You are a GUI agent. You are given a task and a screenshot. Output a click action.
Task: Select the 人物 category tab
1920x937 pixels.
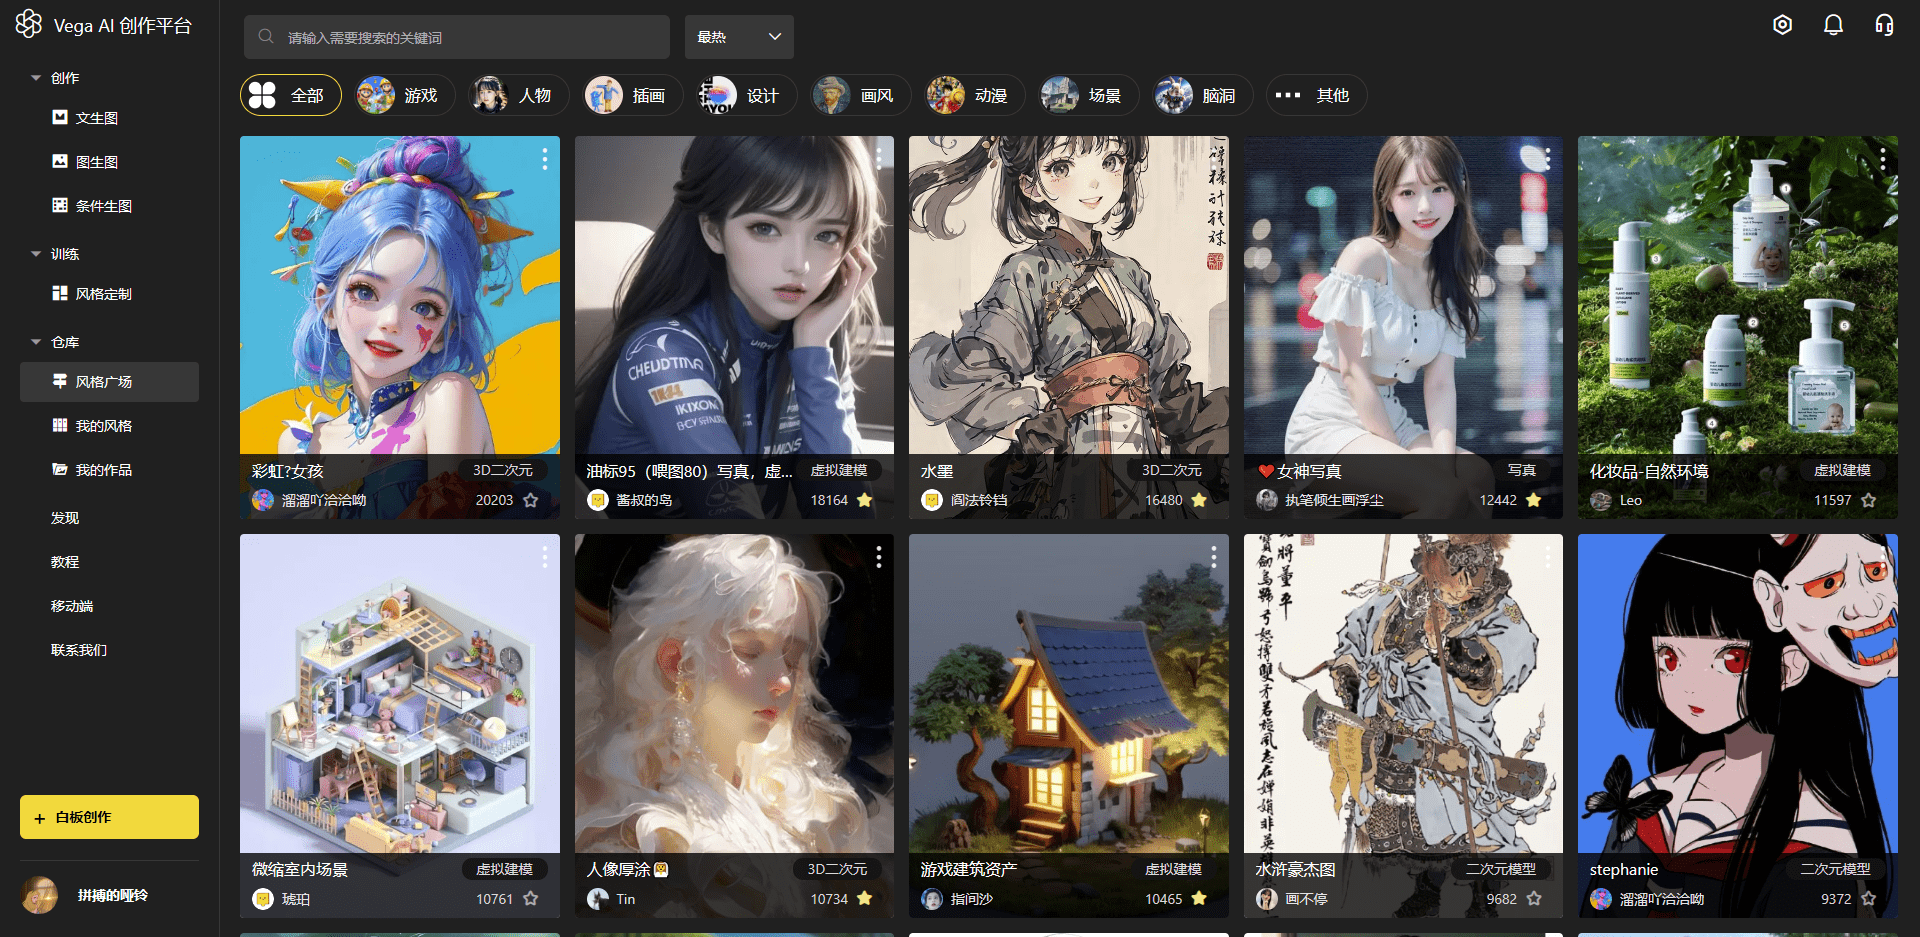click(x=519, y=95)
